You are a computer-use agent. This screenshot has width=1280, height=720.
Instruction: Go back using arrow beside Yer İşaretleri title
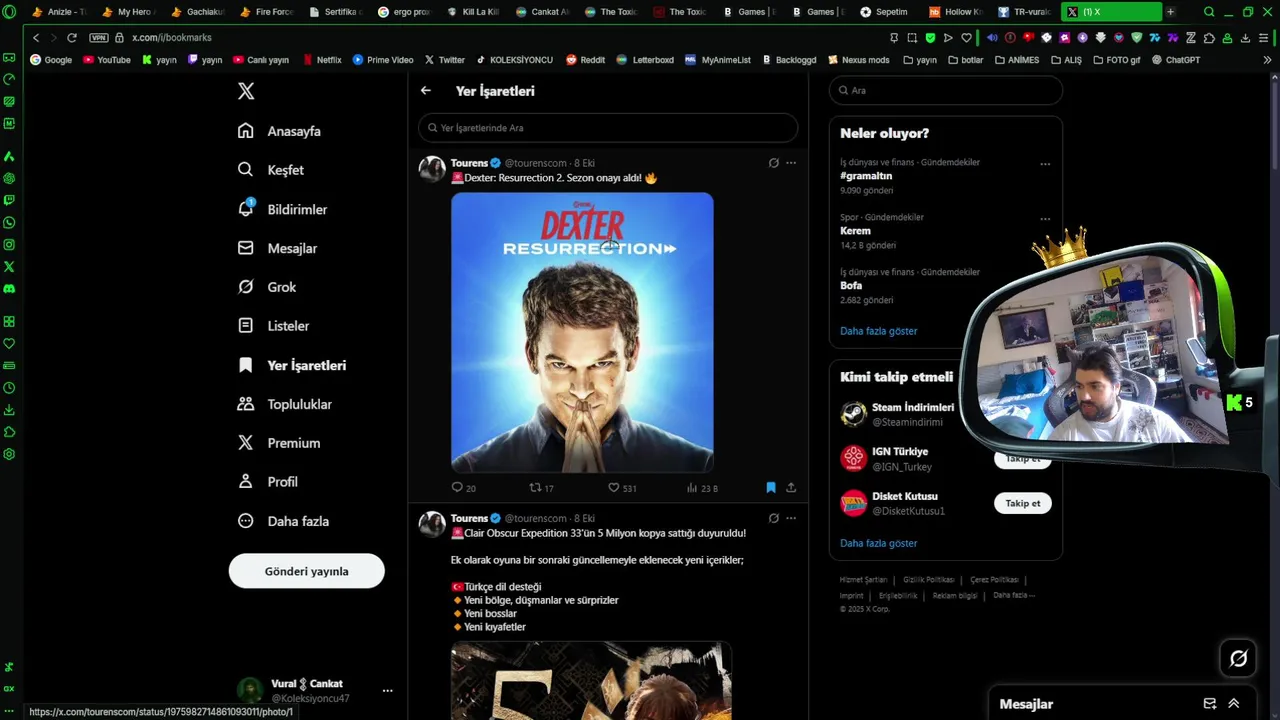[x=426, y=91]
